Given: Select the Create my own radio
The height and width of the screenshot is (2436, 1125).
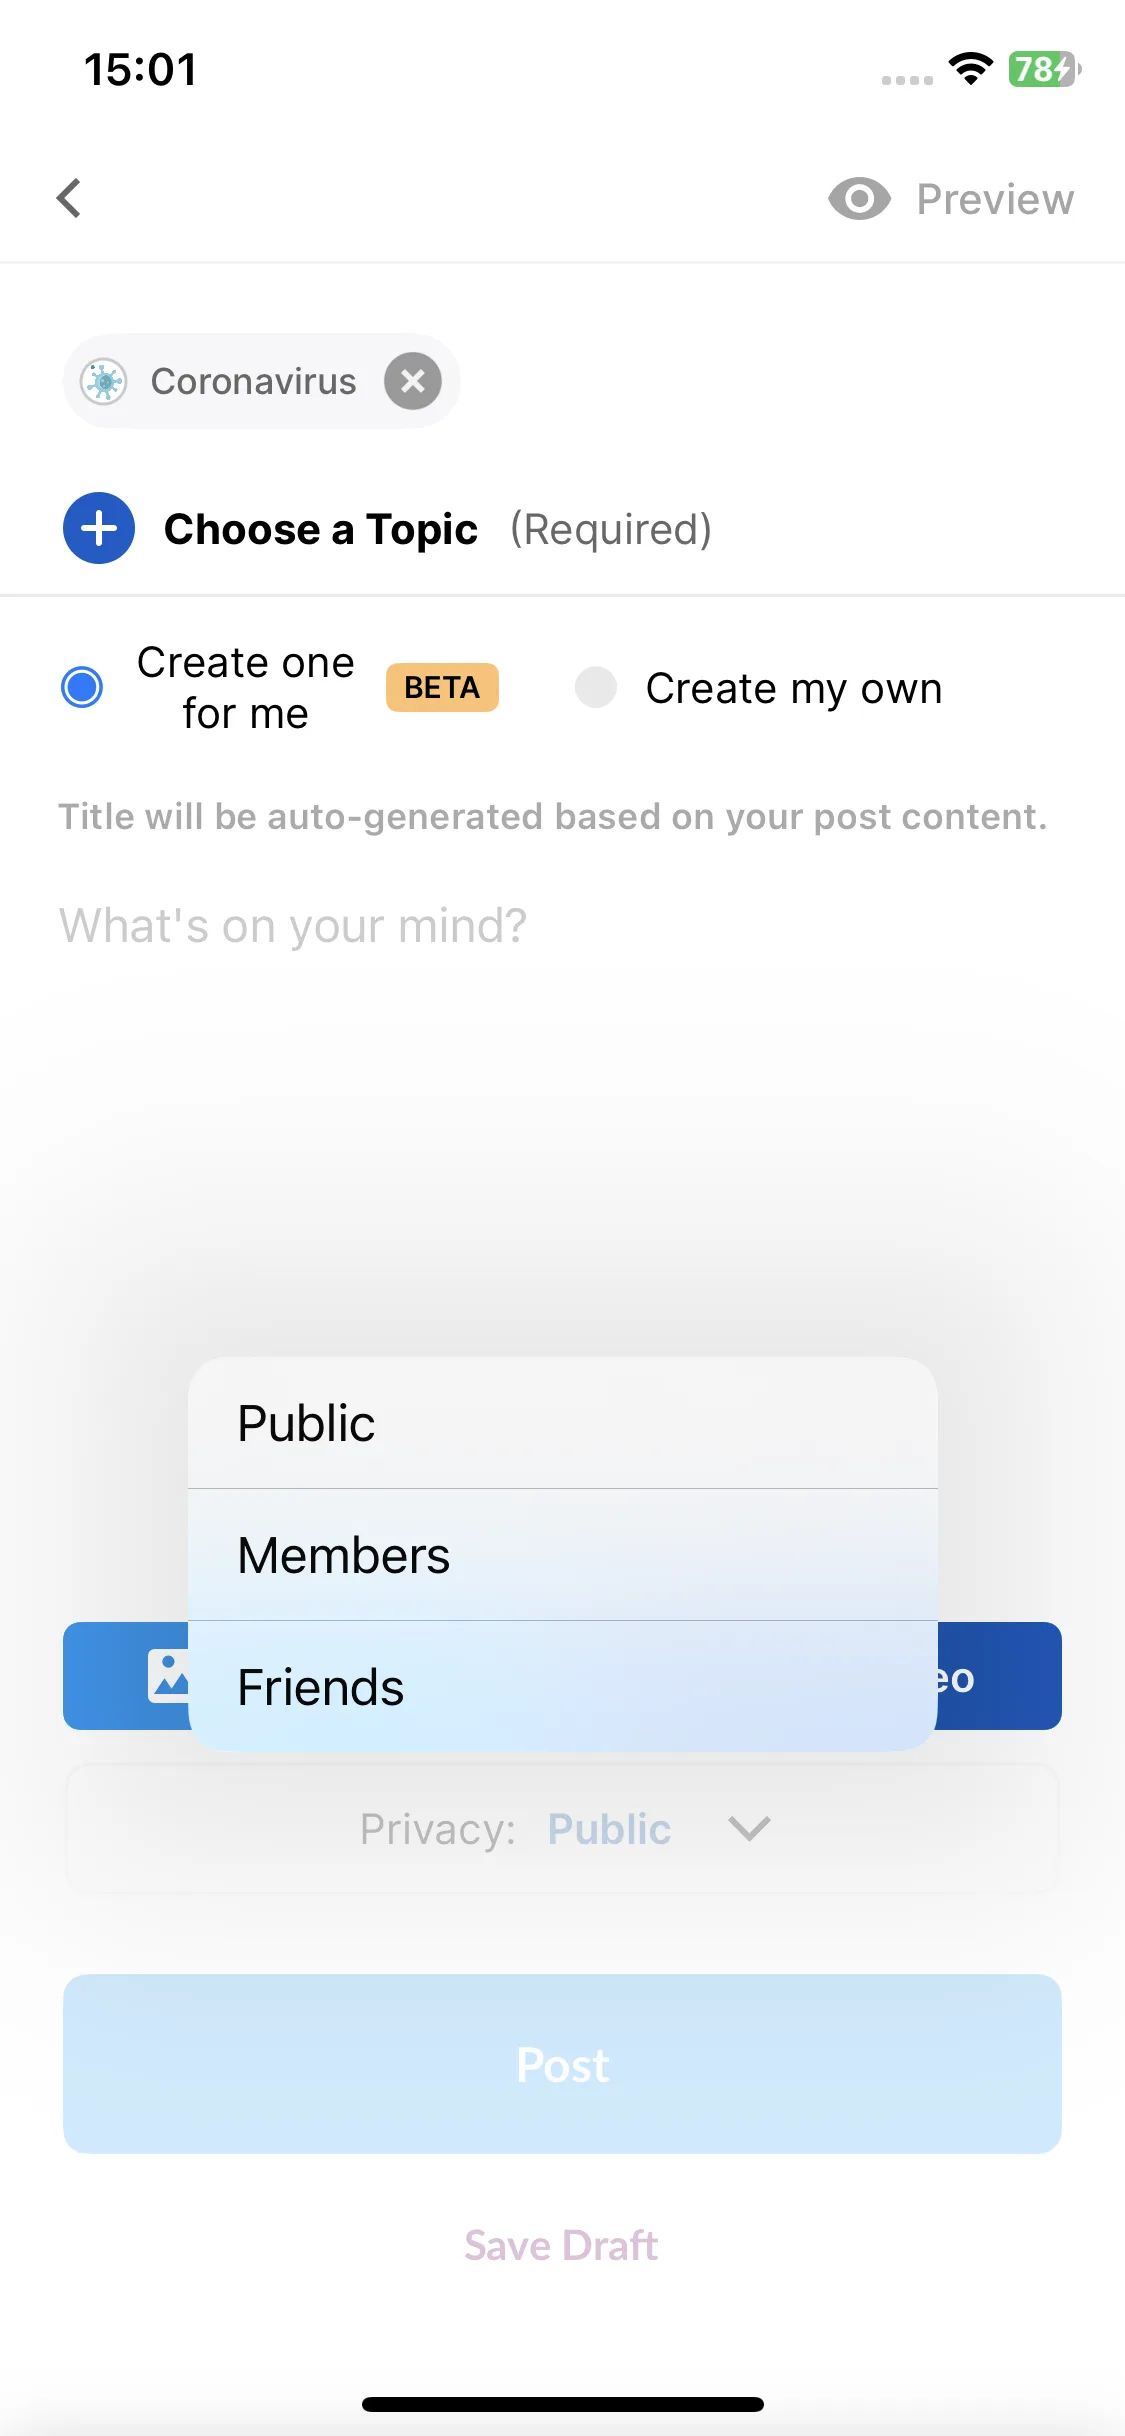Looking at the screenshot, I should pos(596,687).
